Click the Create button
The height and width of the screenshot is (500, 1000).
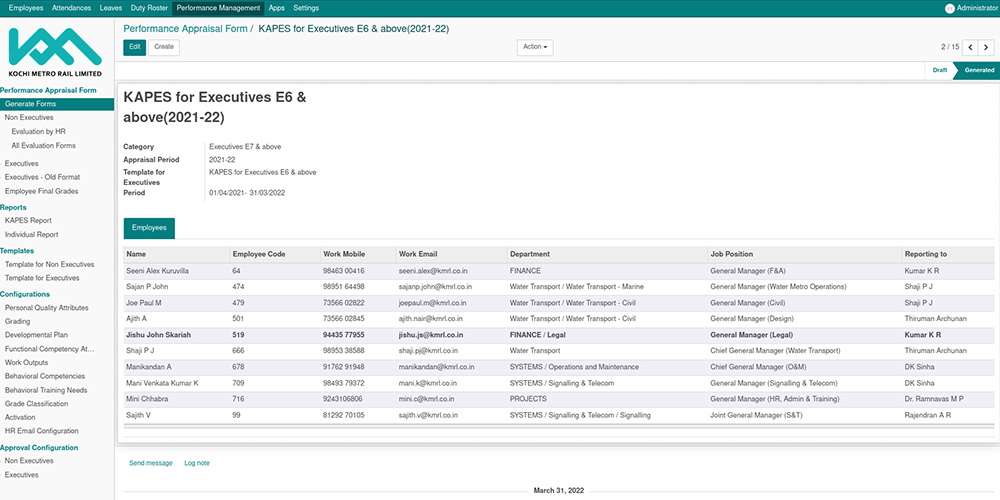click(164, 47)
